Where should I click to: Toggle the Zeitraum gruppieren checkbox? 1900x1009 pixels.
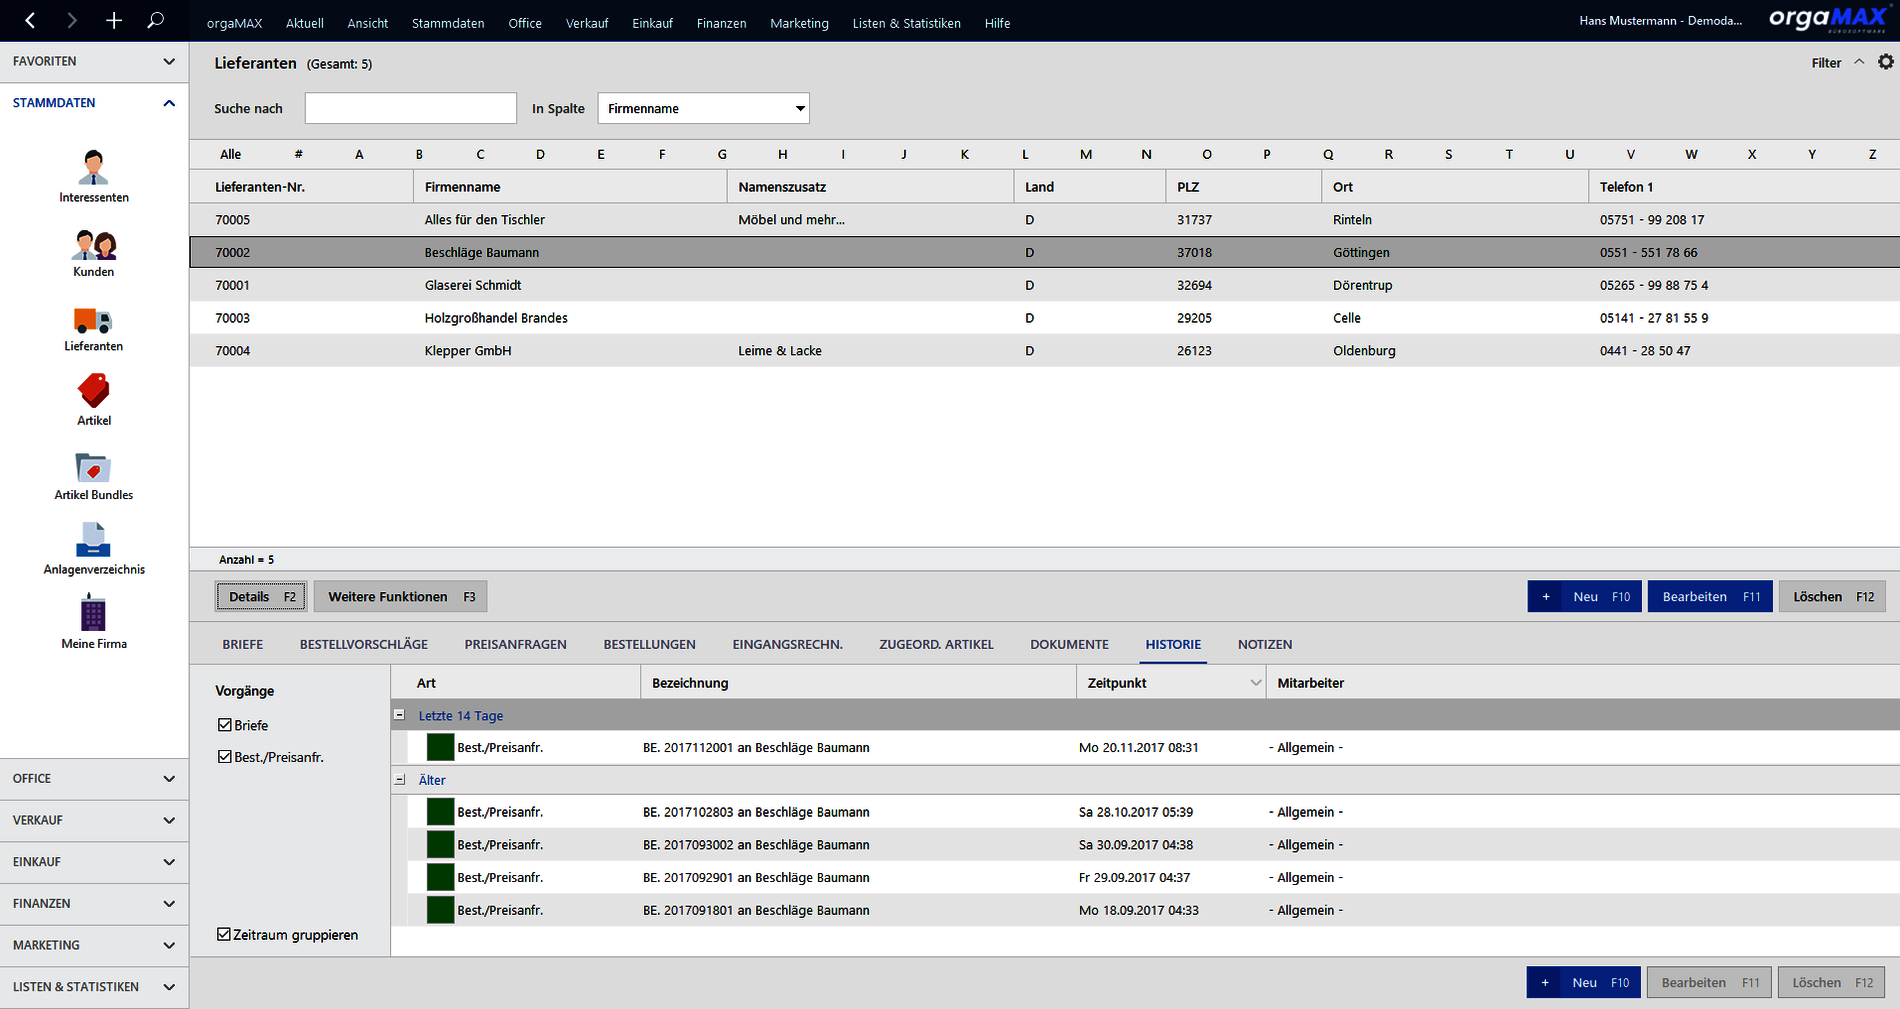(224, 934)
